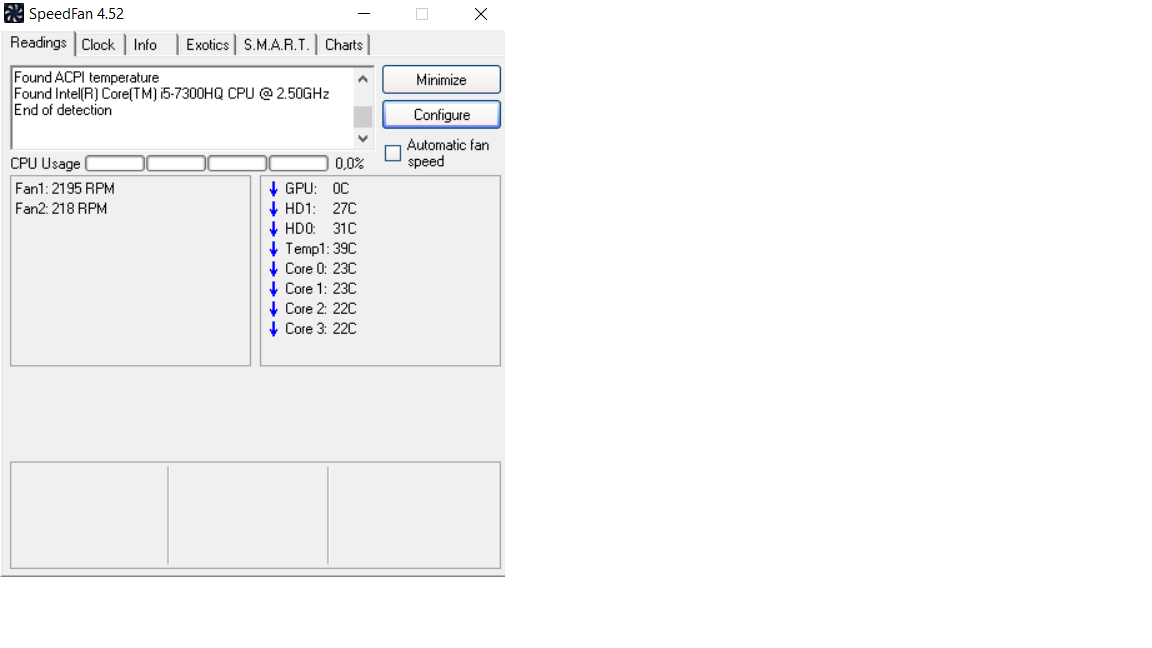Open the Configure dialog

click(442, 115)
